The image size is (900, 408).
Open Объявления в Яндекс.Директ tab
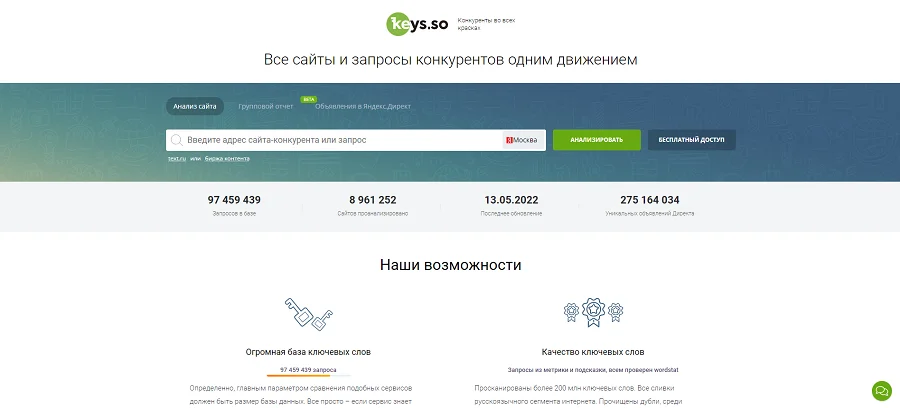[x=362, y=106]
